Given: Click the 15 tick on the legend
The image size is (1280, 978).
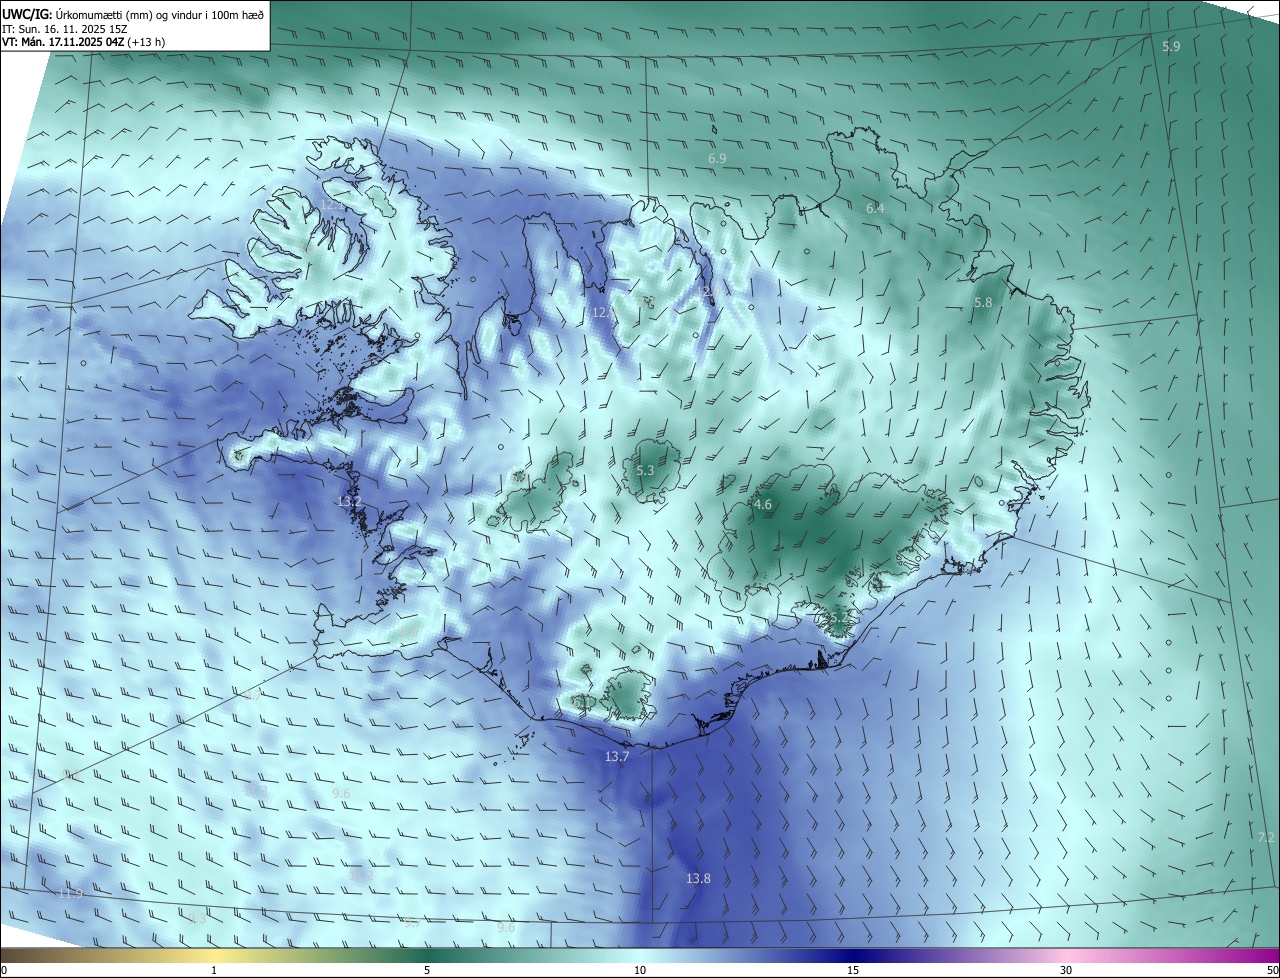Looking at the screenshot, I should coord(853,970).
